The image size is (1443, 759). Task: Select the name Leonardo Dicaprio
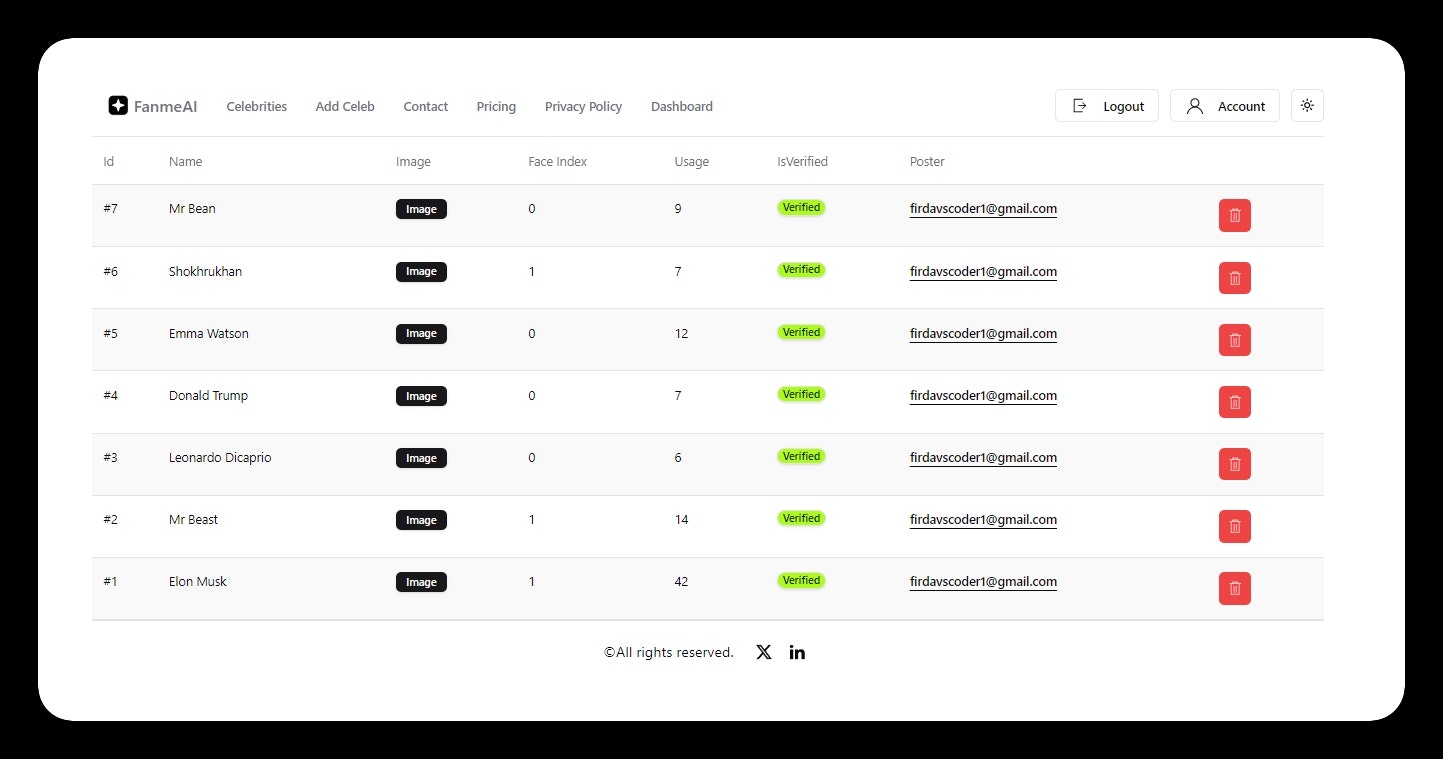pos(220,457)
